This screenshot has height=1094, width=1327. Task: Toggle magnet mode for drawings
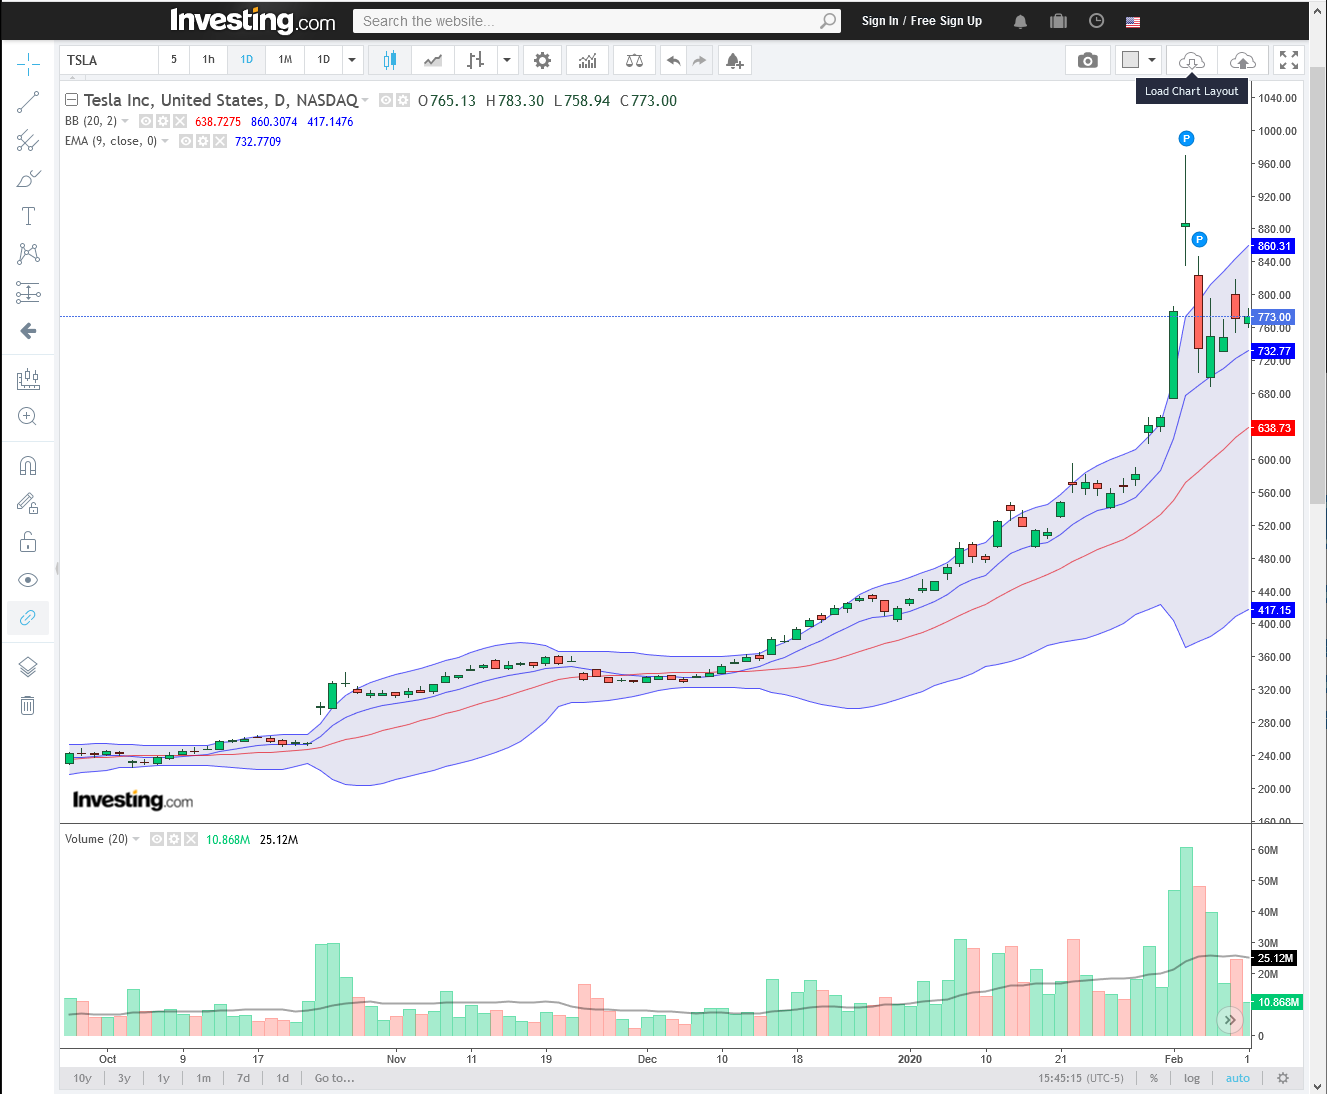28,465
